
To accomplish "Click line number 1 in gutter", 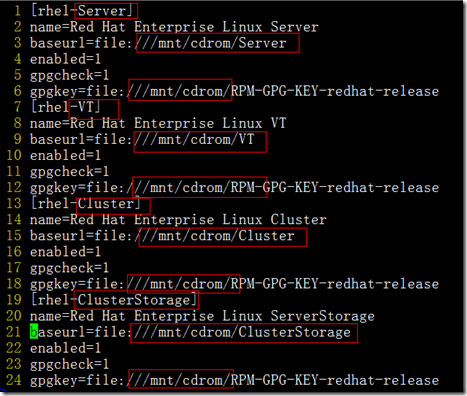I will pyautogui.click(x=18, y=11).
